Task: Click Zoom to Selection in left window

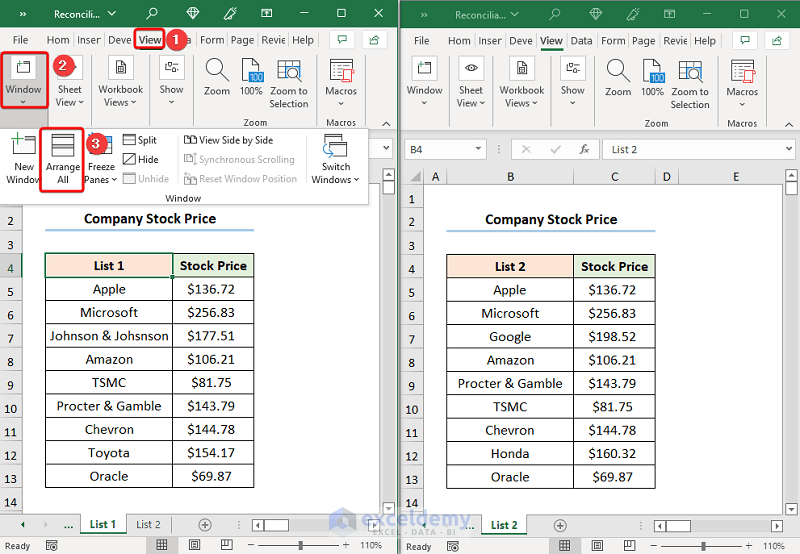Action: 289,83
